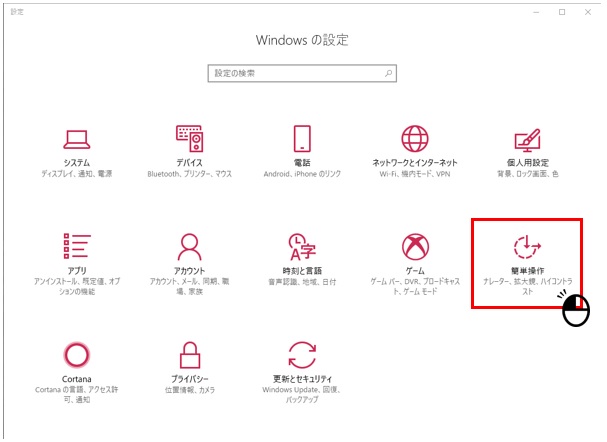Maximize the 設定 window
The width and height of the screenshot is (607, 442).
(x=562, y=12)
